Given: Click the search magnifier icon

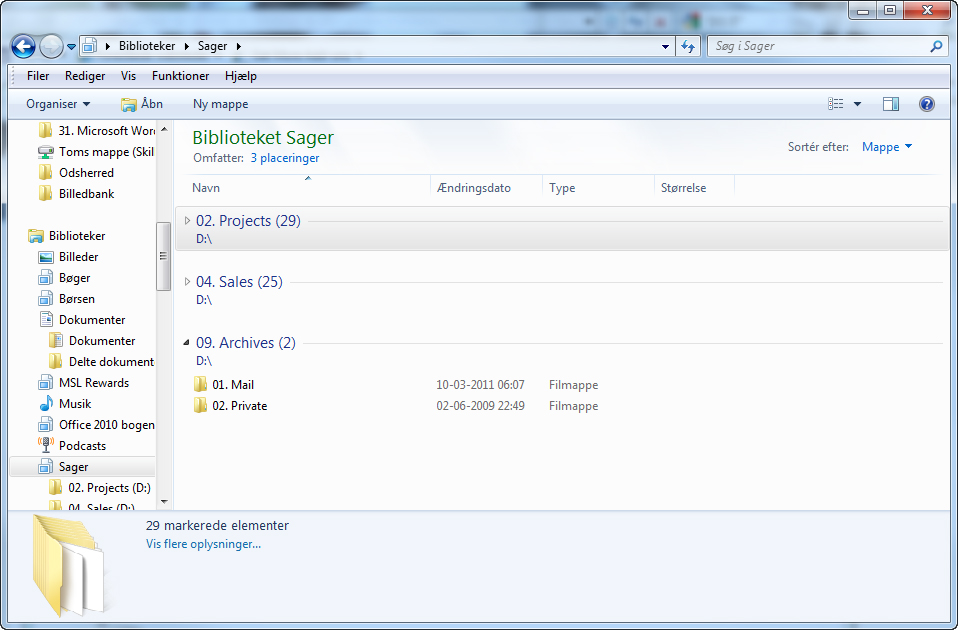Looking at the screenshot, I should pos(936,46).
